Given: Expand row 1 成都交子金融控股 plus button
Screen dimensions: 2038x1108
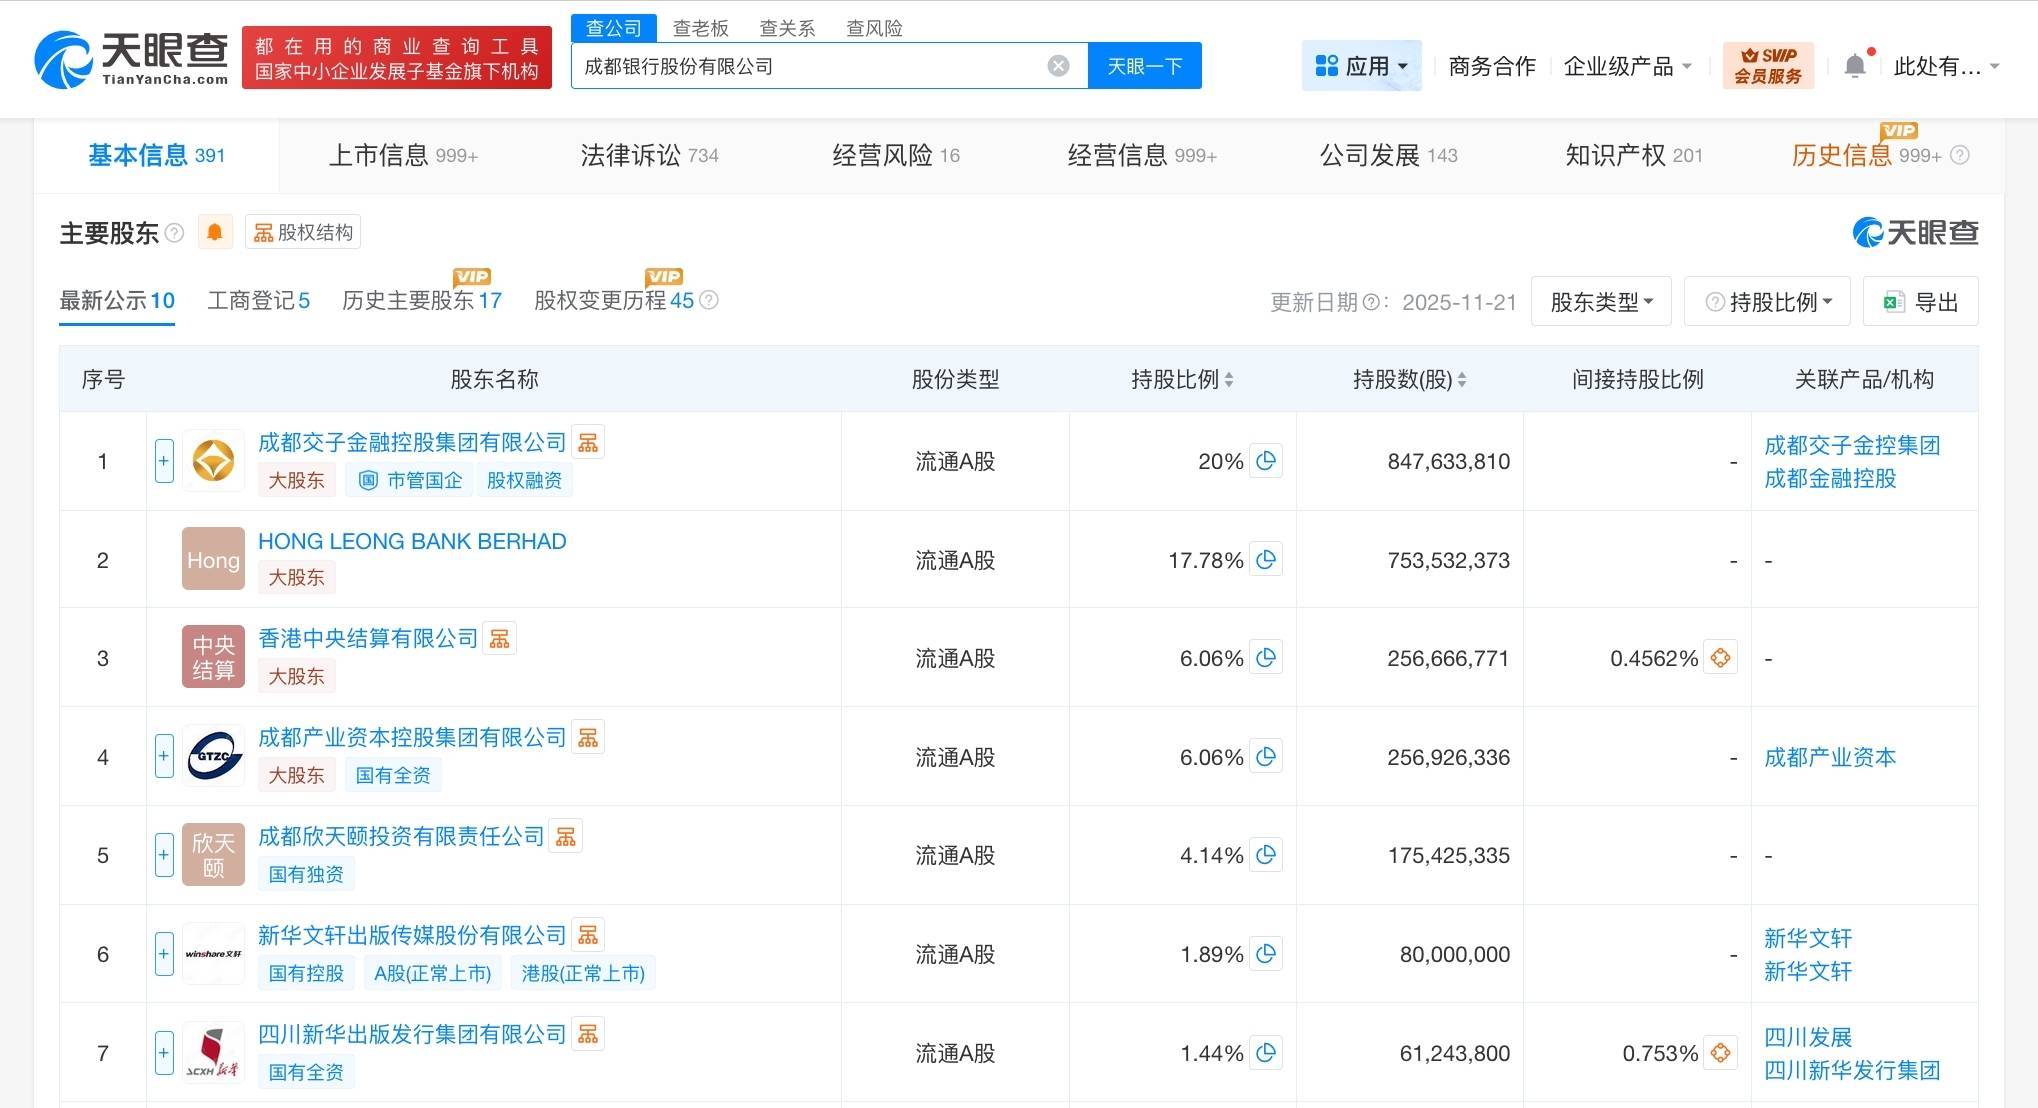Looking at the screenshot, I should [164, 461].
